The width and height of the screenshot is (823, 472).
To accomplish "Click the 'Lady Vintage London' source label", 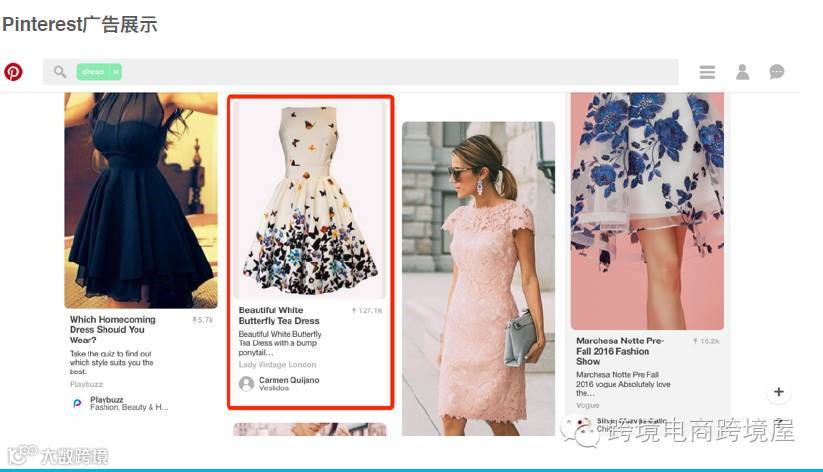I will [x=277, y=364].
